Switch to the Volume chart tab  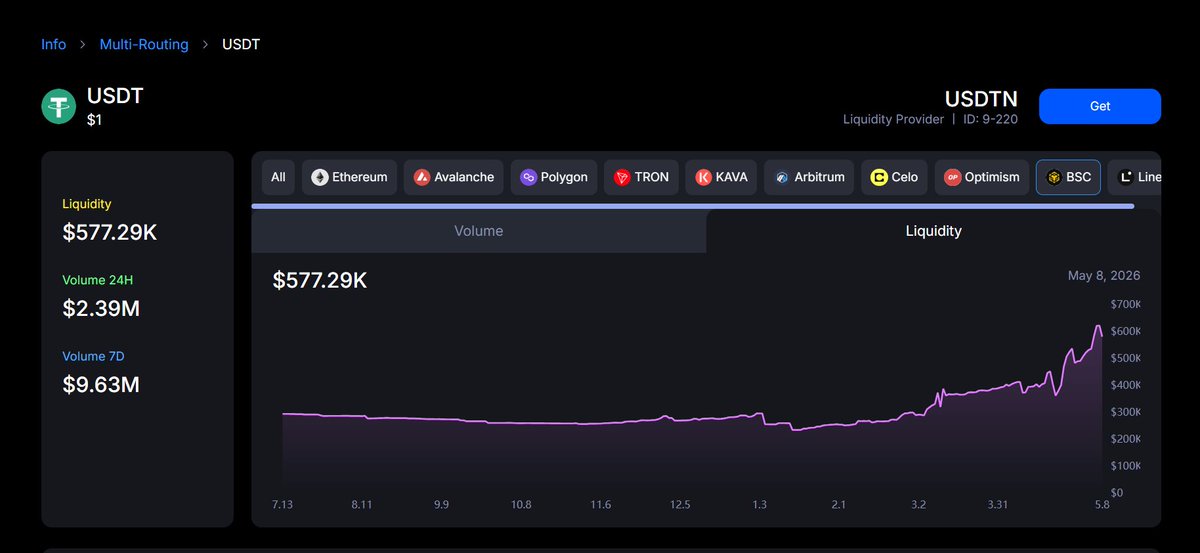479,231
